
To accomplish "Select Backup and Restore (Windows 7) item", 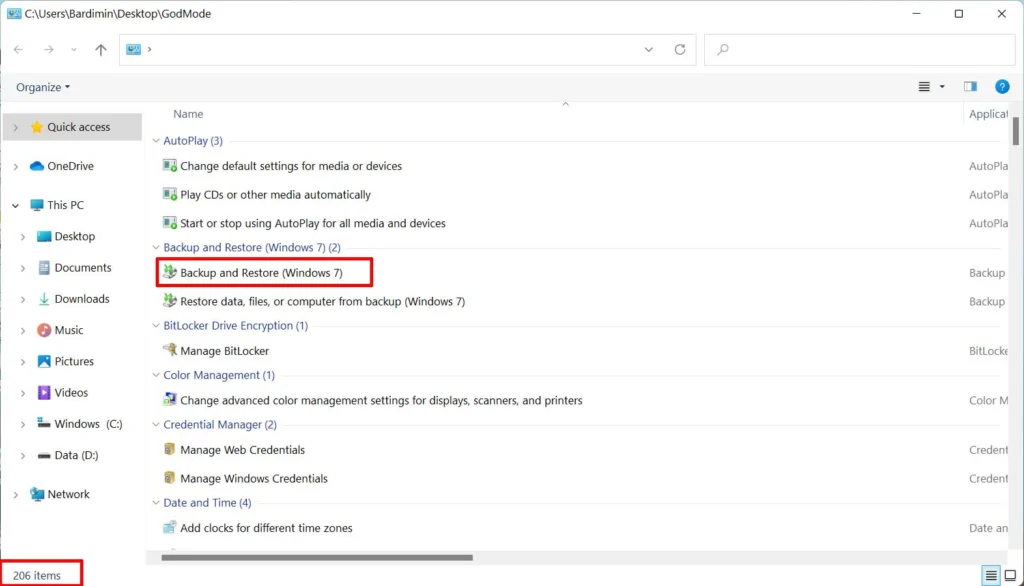I will pyautogui.click(x=261, y=273).
